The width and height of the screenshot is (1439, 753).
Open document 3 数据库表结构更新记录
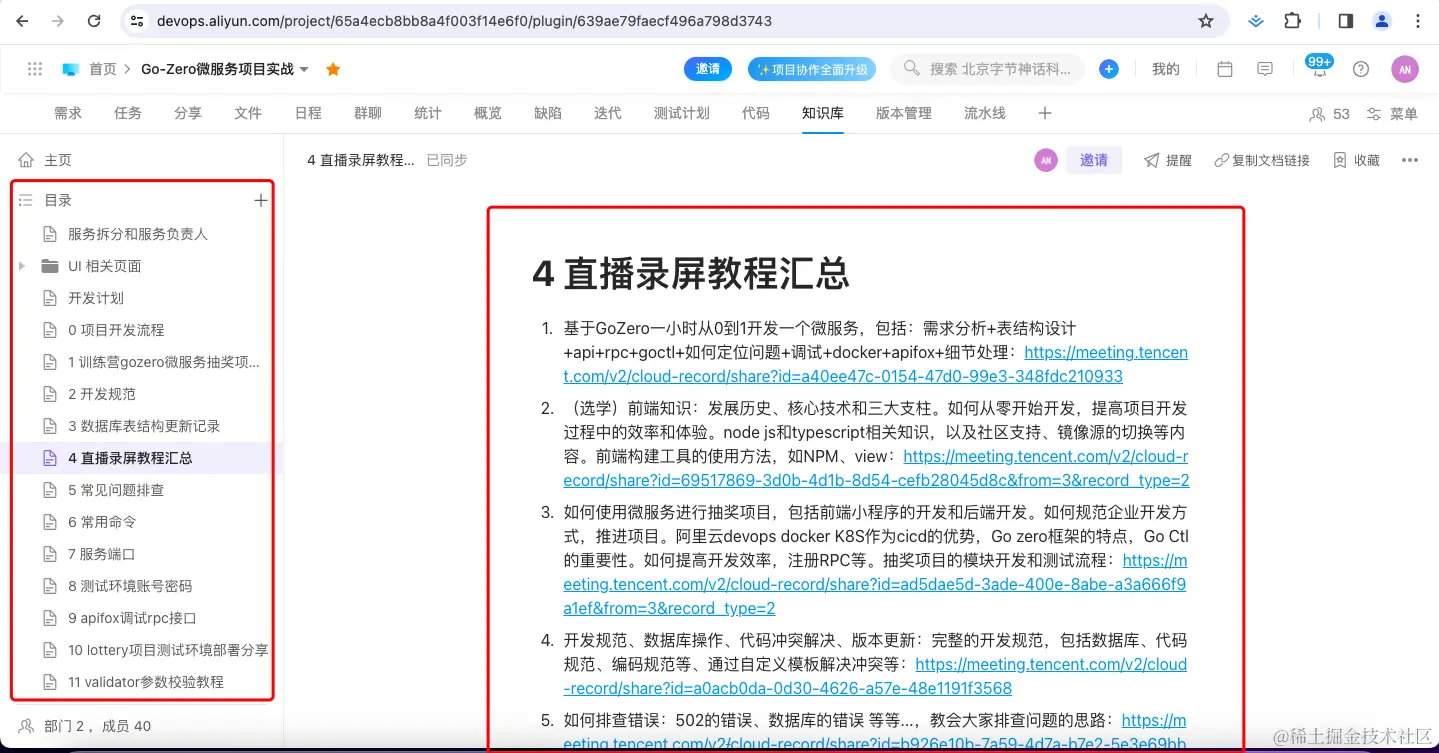[144, 426]
